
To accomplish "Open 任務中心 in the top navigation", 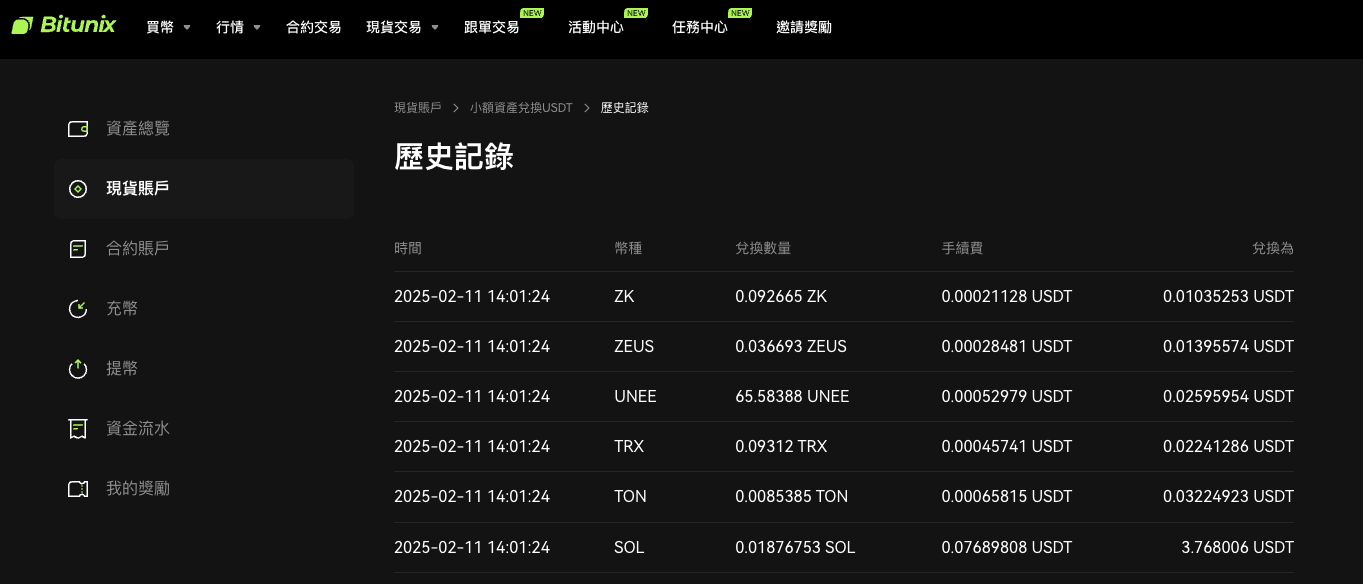I will click(x=700, y=27).
